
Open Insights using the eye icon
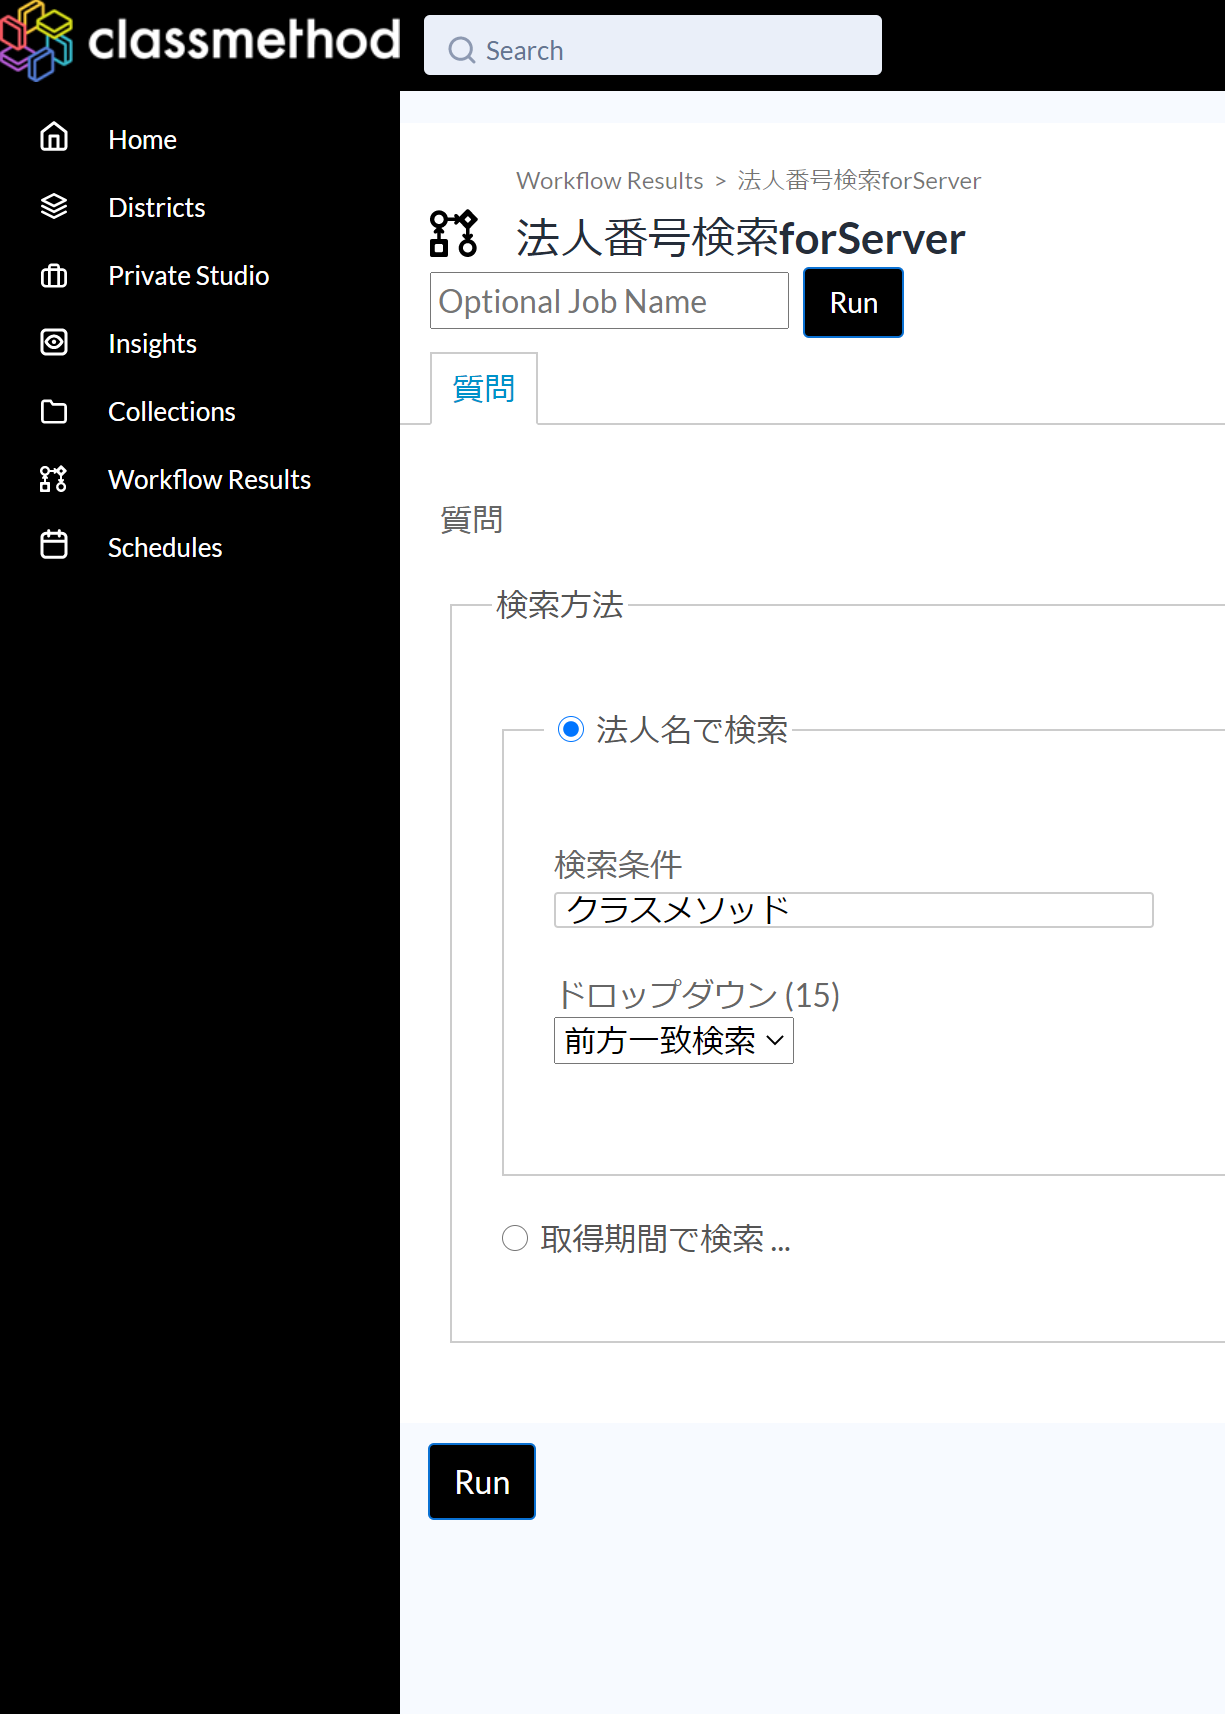click(54, 343)
